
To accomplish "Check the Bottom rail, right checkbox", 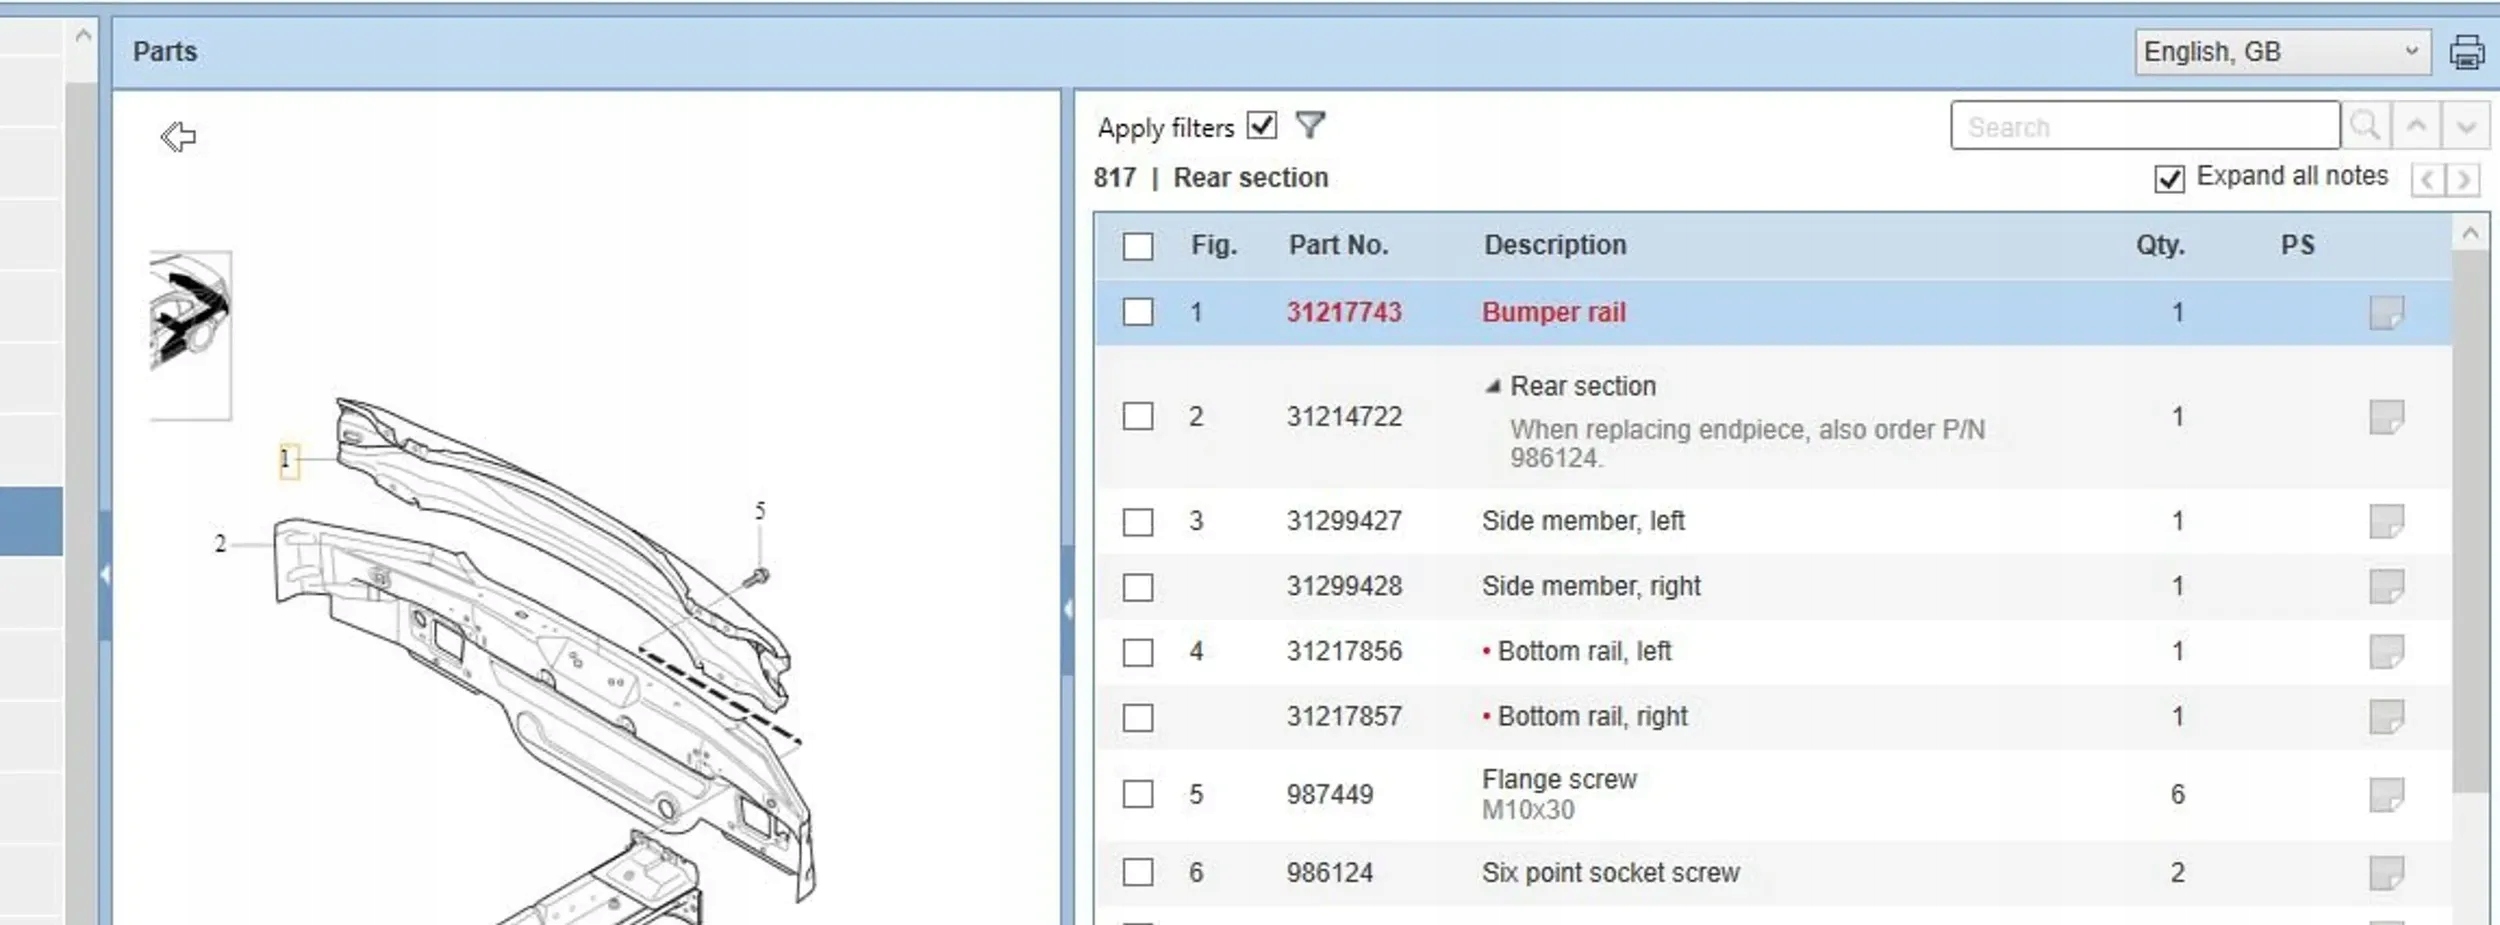I will [x=1138, y=718].
